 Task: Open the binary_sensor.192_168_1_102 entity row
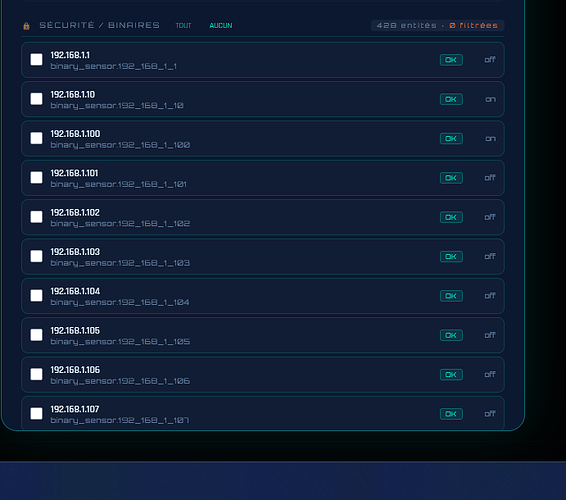[x=263, y=217]
